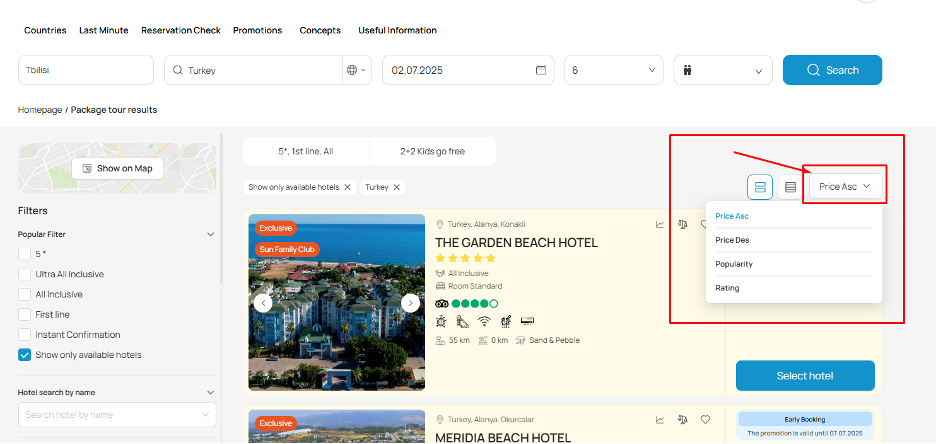Switch to compact list view icon

(790, 187)
